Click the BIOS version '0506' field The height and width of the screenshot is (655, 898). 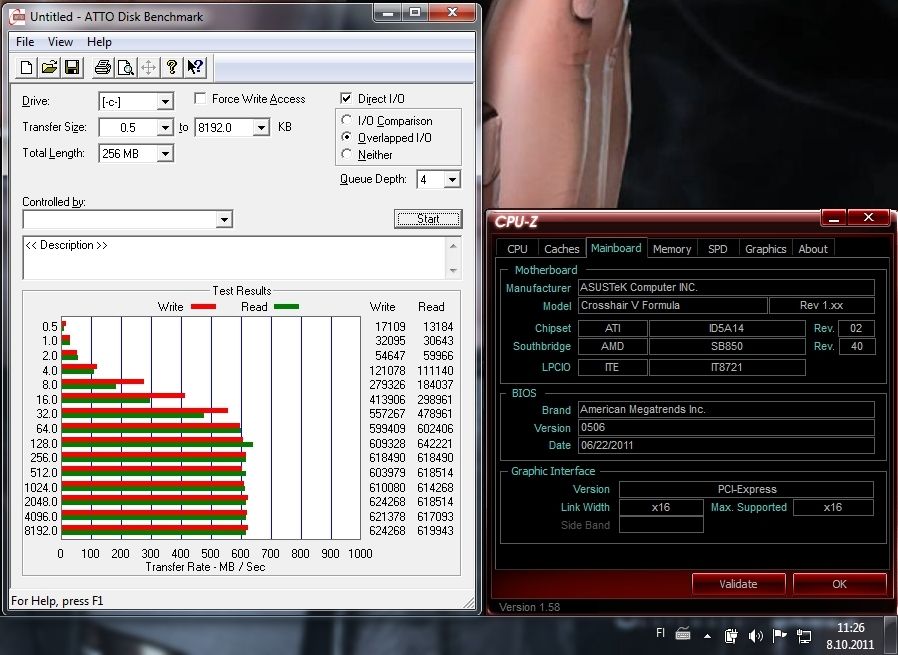pyautogui.click(x=726, y=428)
